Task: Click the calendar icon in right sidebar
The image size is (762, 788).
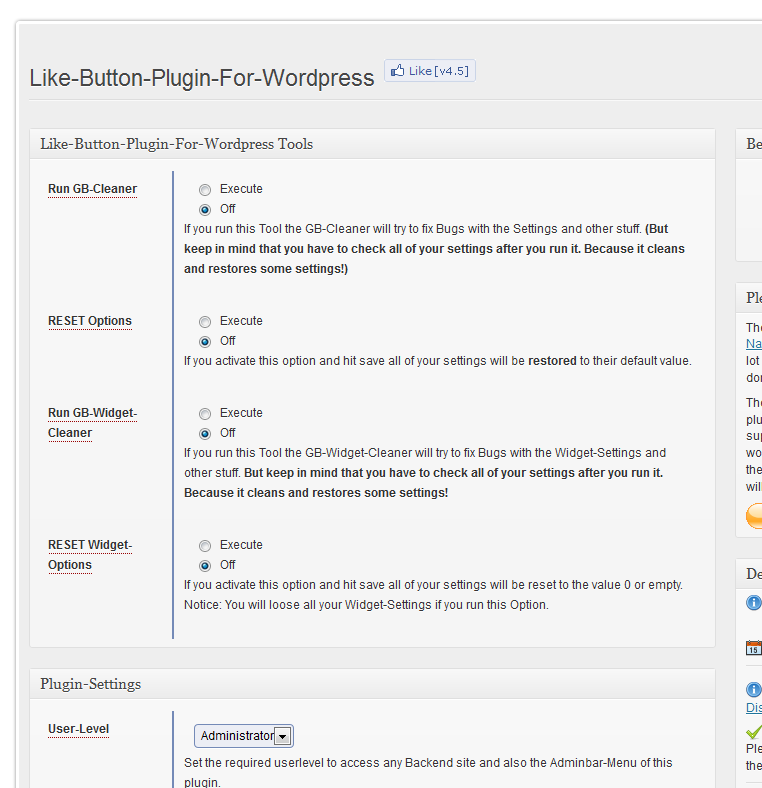Action: tap(754, 647)
